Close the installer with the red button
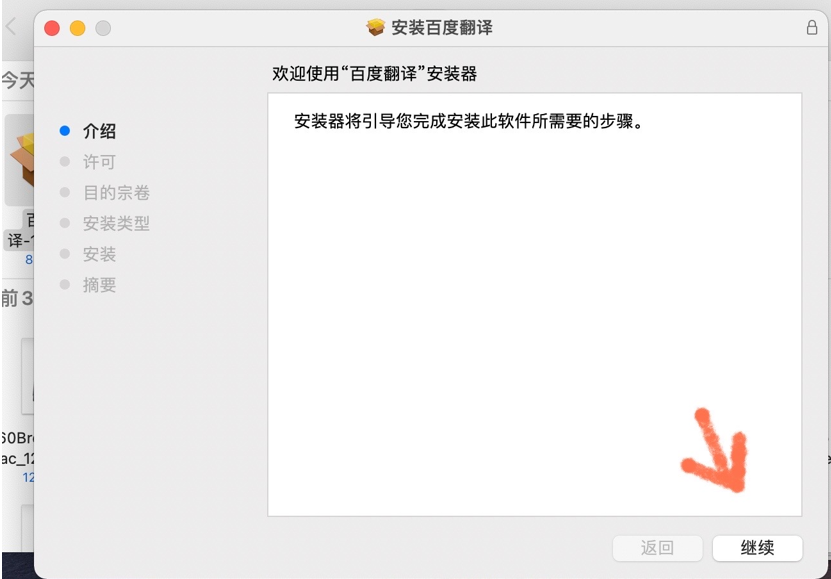Screen dimensions: 831x579 point(52,28)
